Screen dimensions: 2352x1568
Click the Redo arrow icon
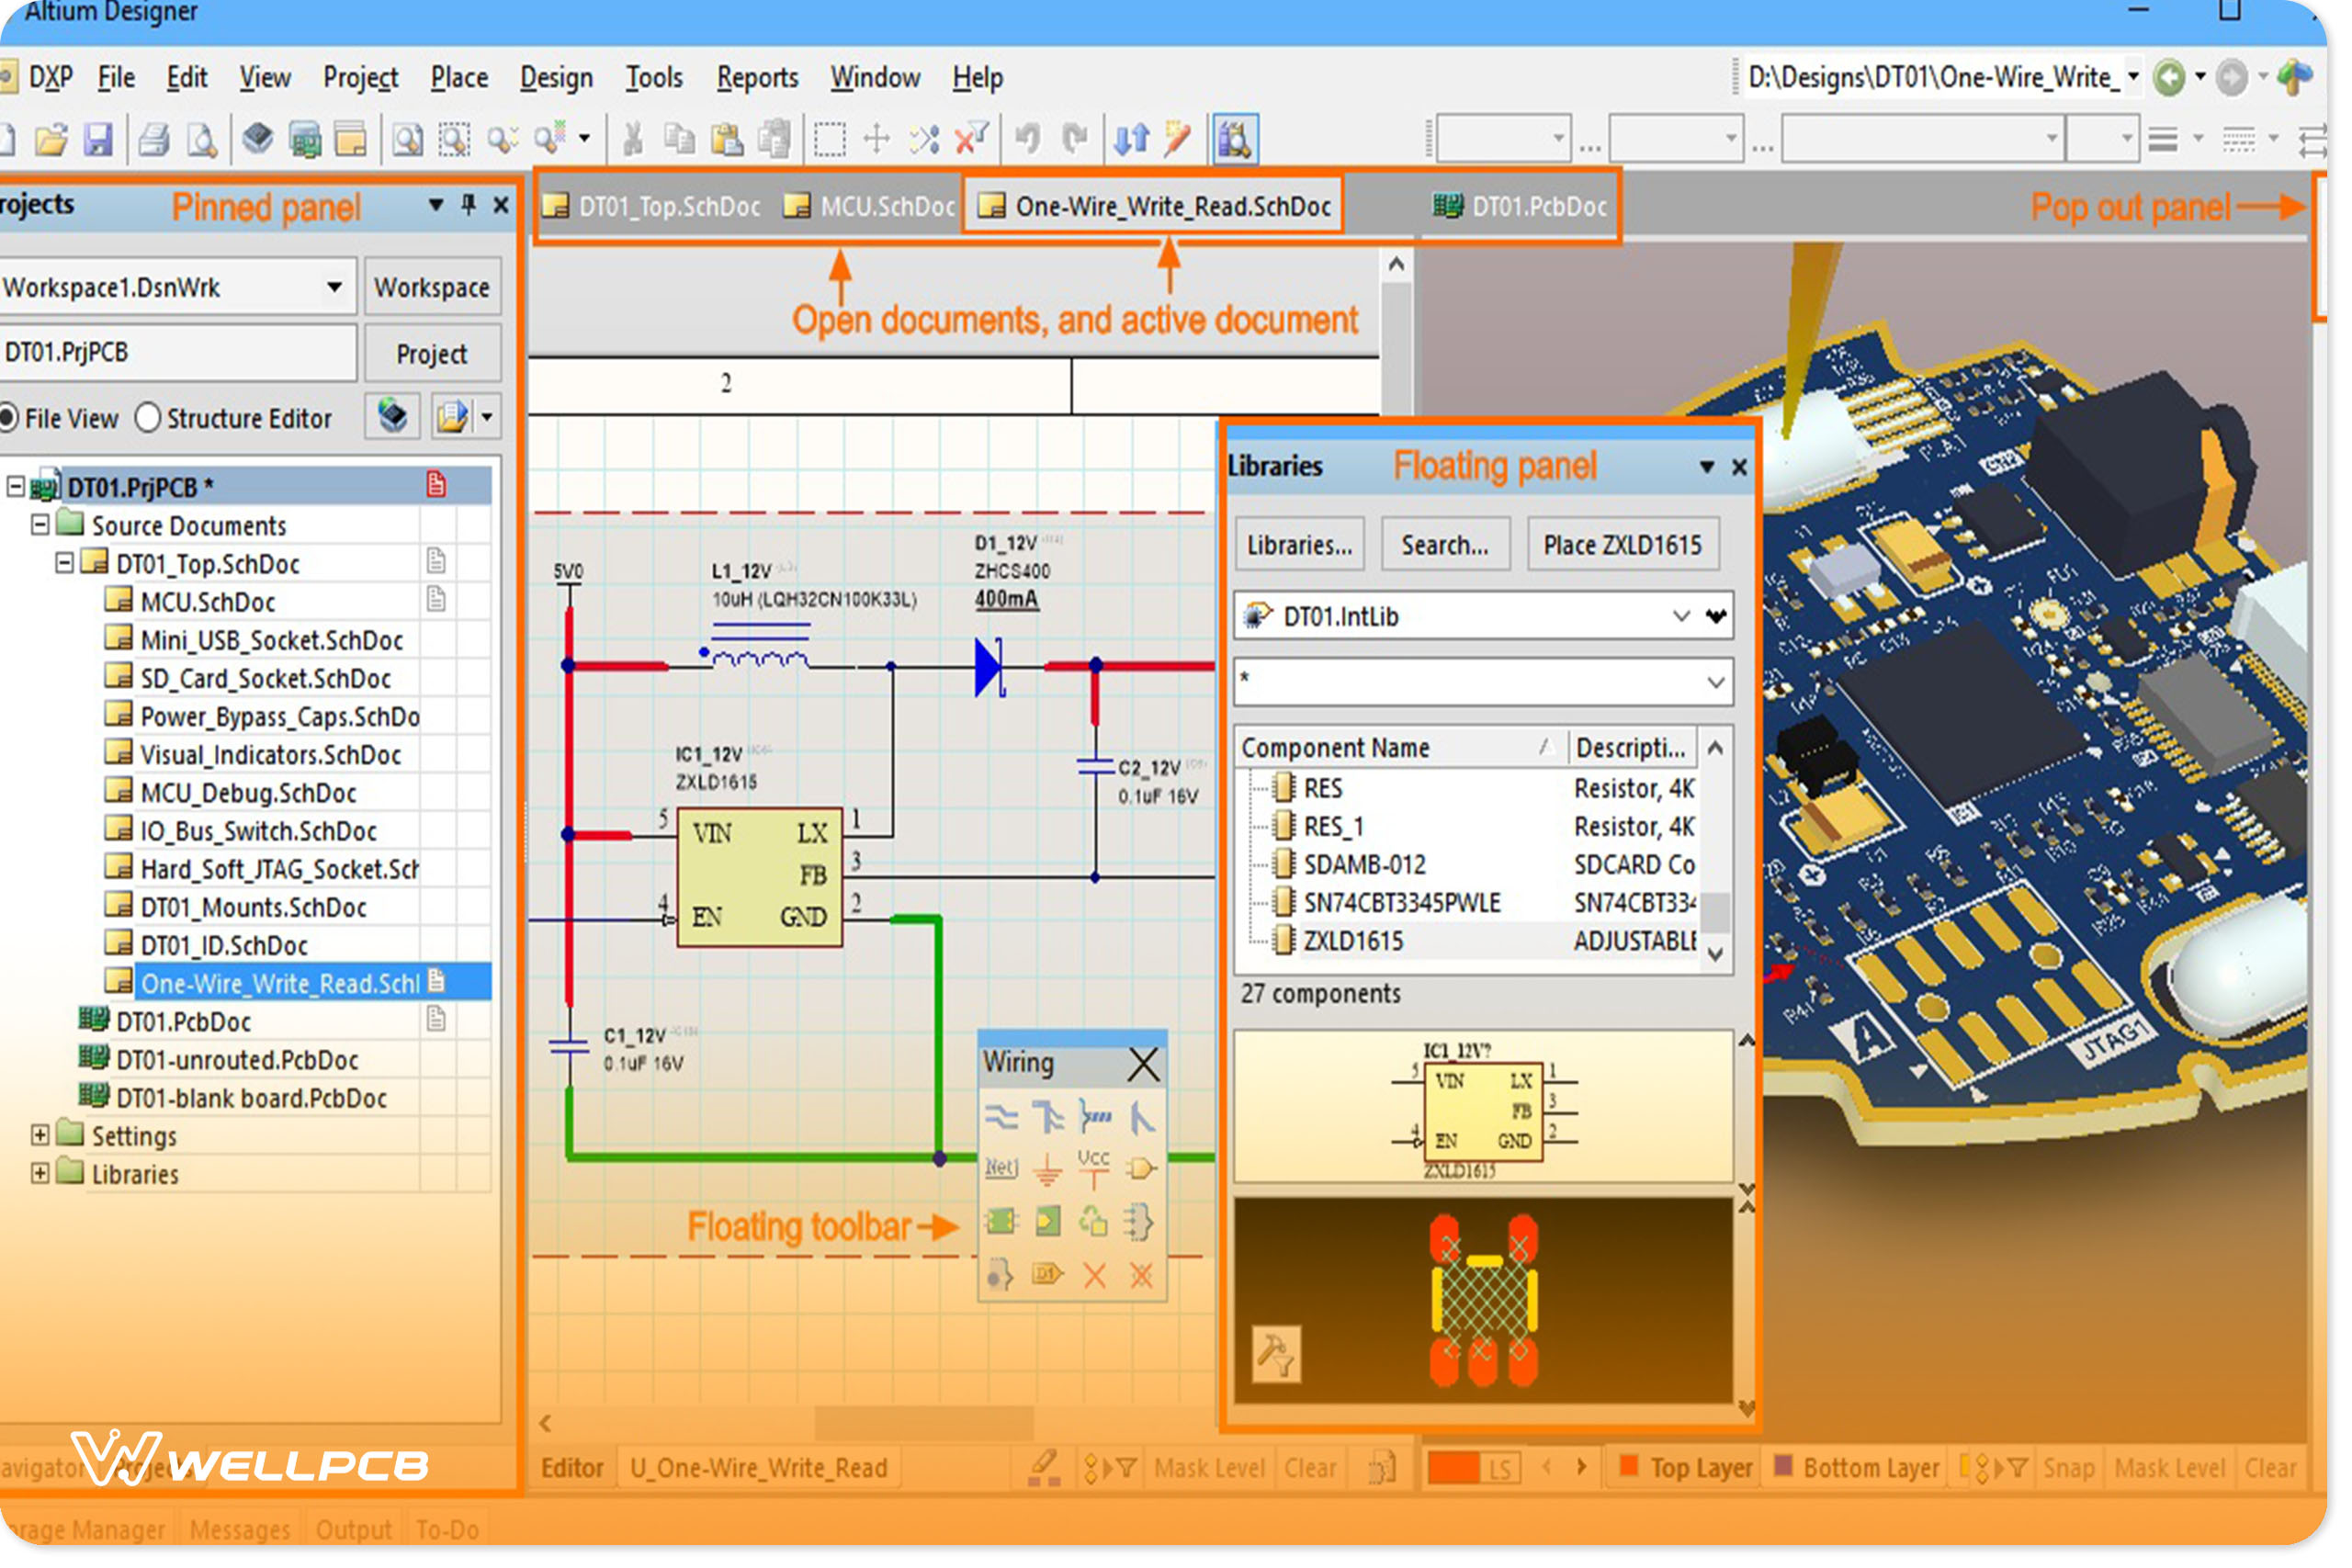click(x=1076, y=139)
